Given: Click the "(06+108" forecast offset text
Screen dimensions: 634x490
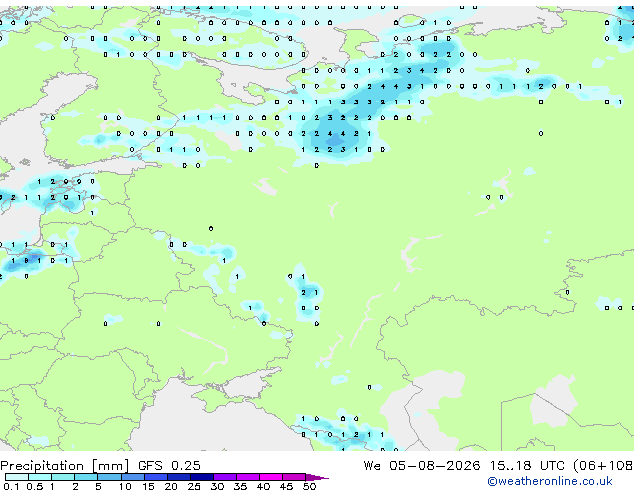Looking at the screenshot, I should pyautogui.click(x=603, y=466).
